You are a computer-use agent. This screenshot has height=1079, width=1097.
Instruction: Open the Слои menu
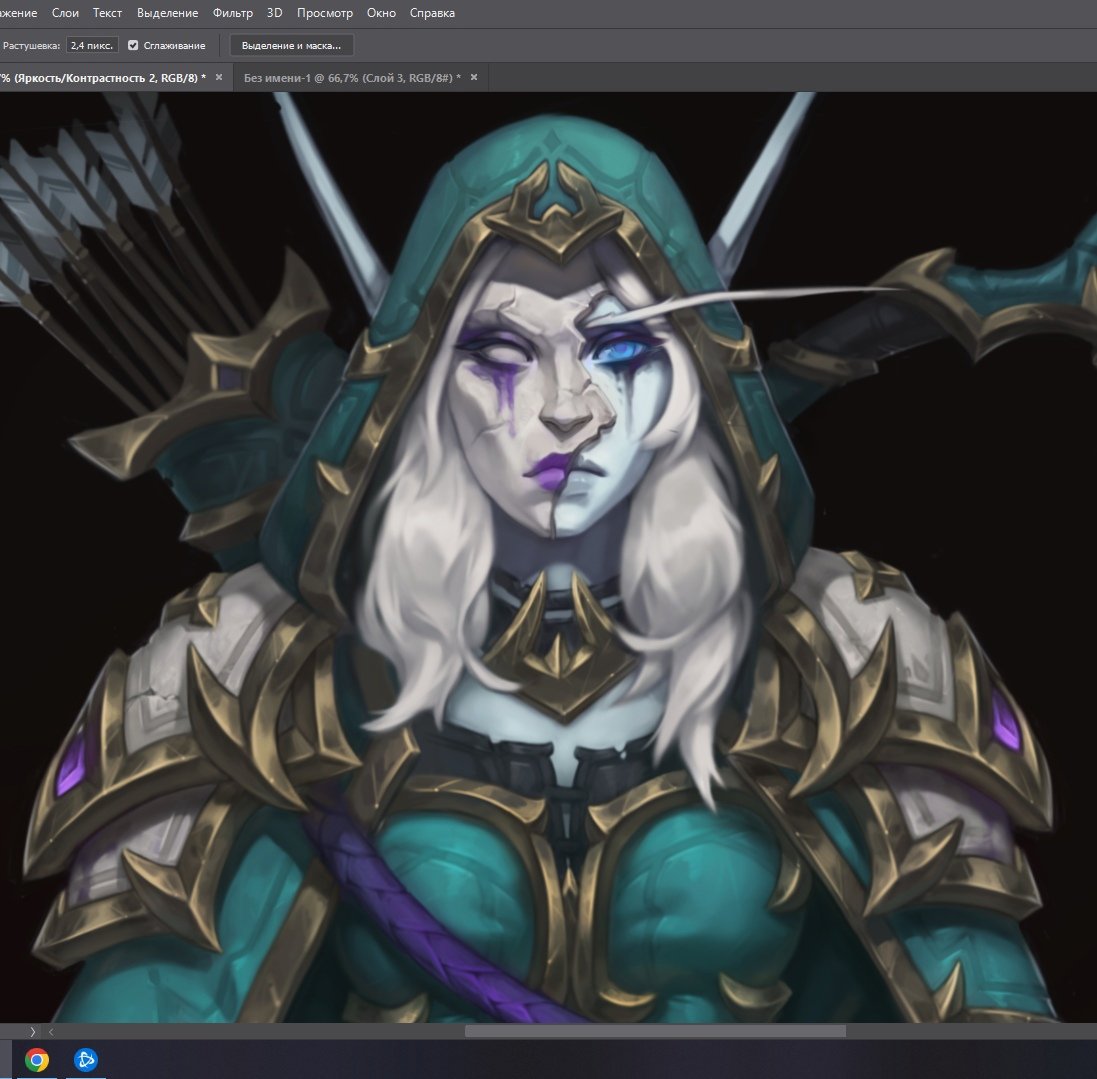[65, 13]
